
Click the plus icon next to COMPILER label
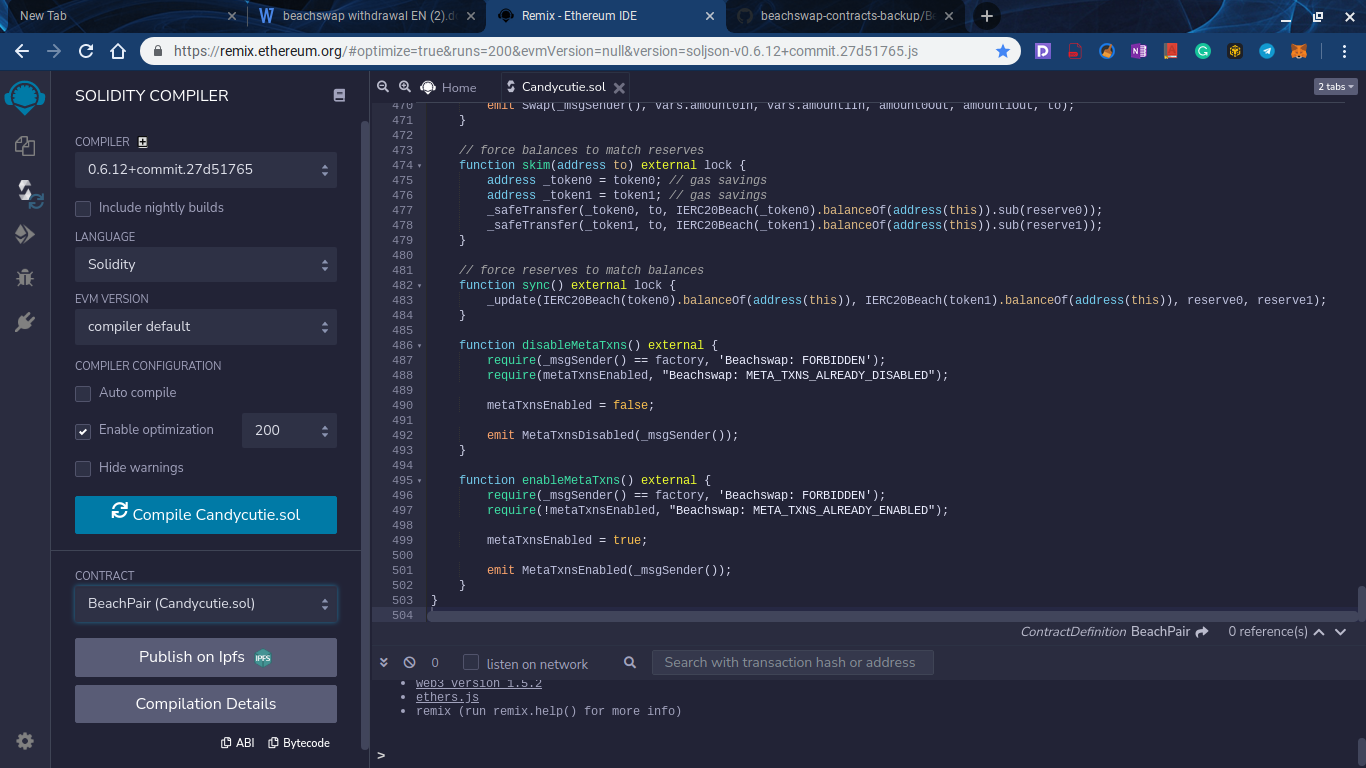(143, 142)
